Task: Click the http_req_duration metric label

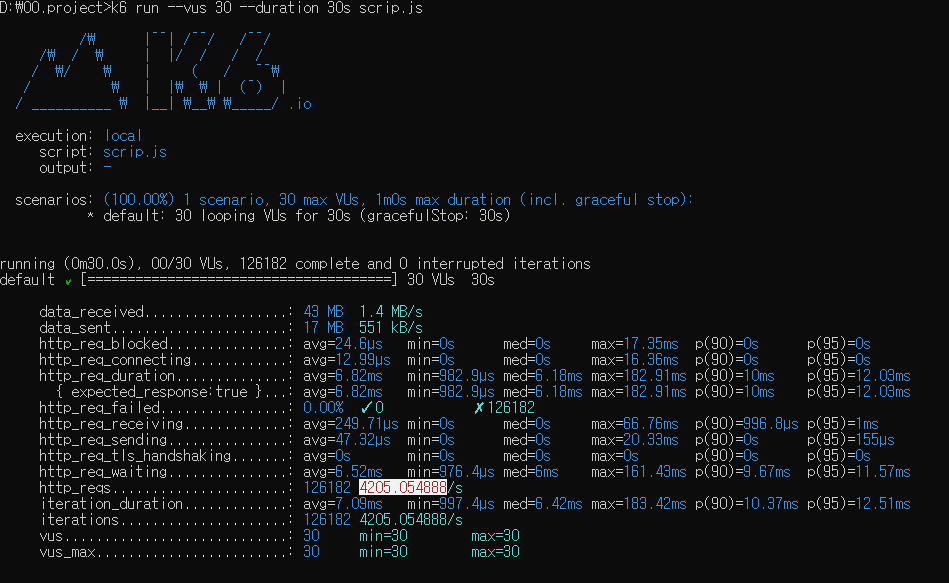Action: pyautogui.click(x=107, y=376)
